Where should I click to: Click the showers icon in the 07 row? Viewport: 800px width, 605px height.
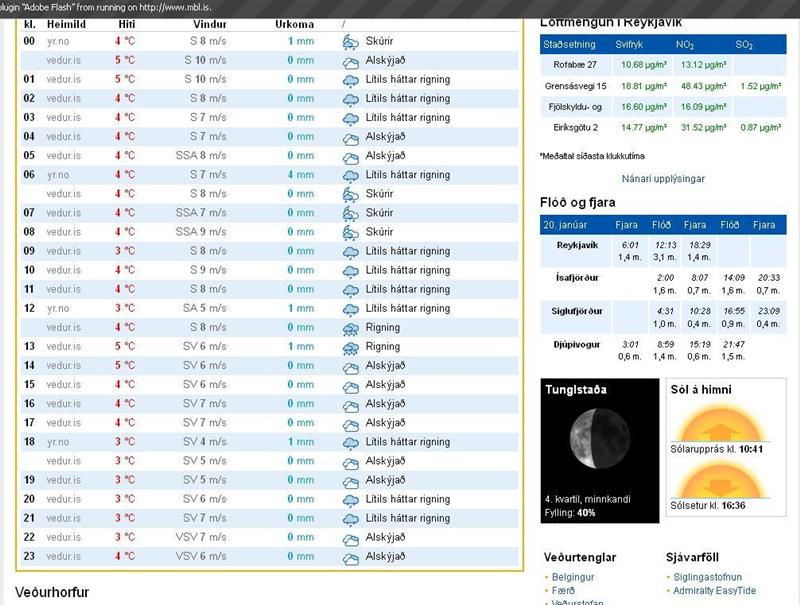tap(351, 213)
